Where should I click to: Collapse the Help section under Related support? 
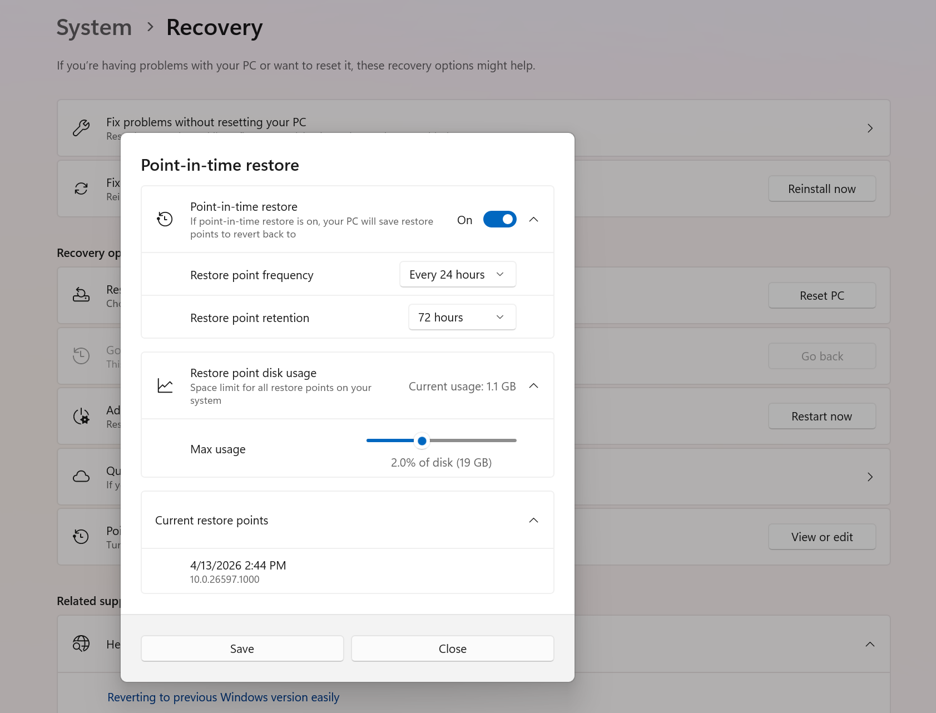(x=870, y=644)
